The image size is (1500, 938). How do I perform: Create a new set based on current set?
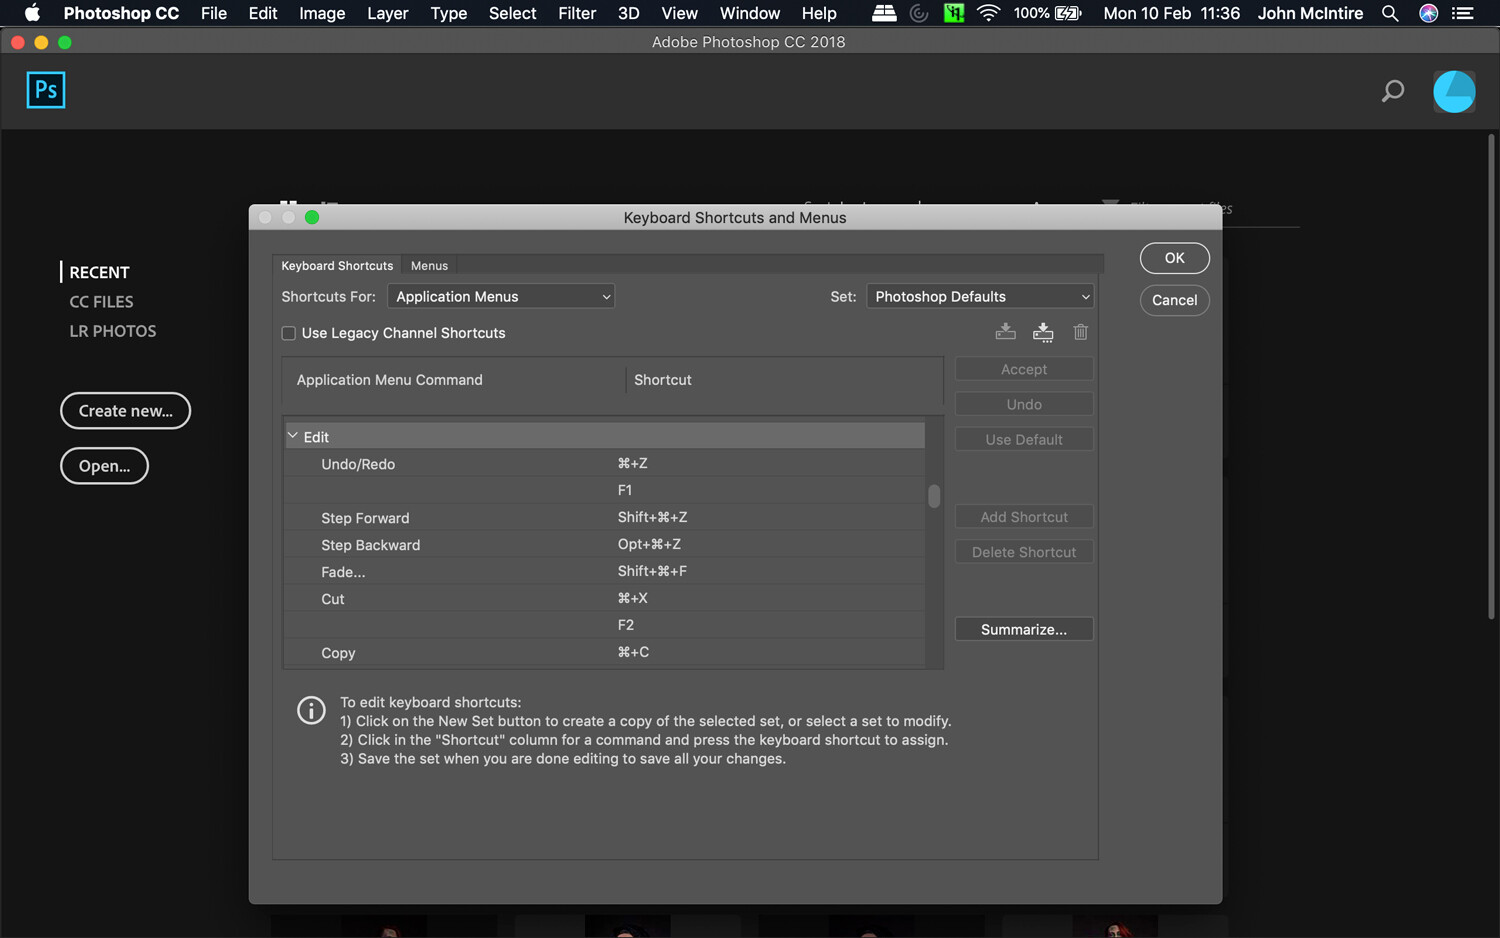[1043, 331]
